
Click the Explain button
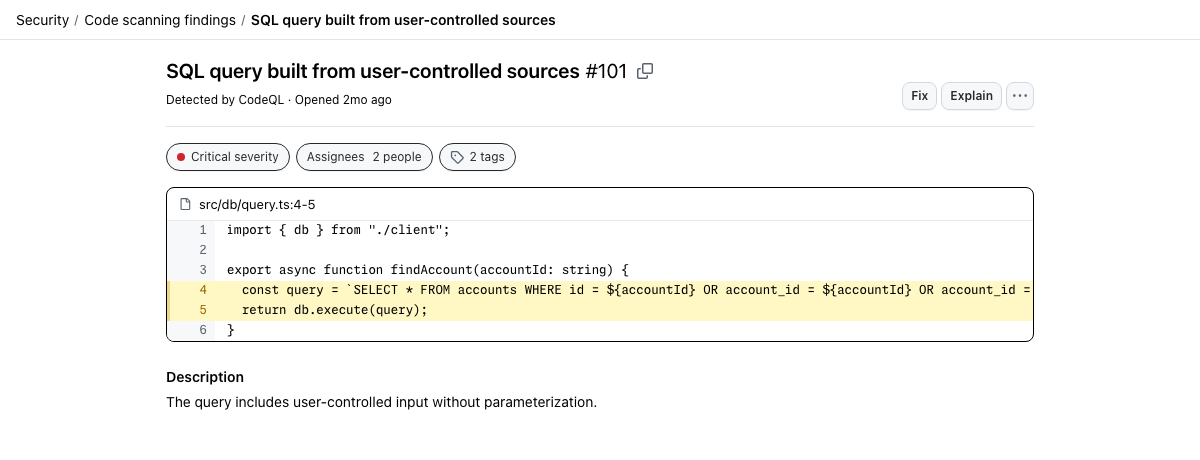pos(971,96)
